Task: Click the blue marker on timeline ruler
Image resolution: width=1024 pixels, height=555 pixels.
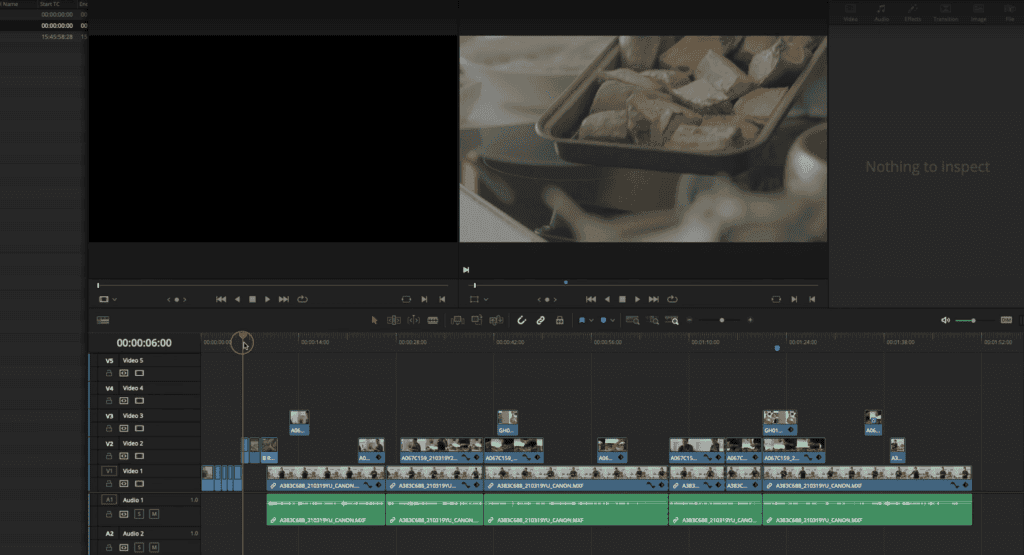Action: [777, 348]
